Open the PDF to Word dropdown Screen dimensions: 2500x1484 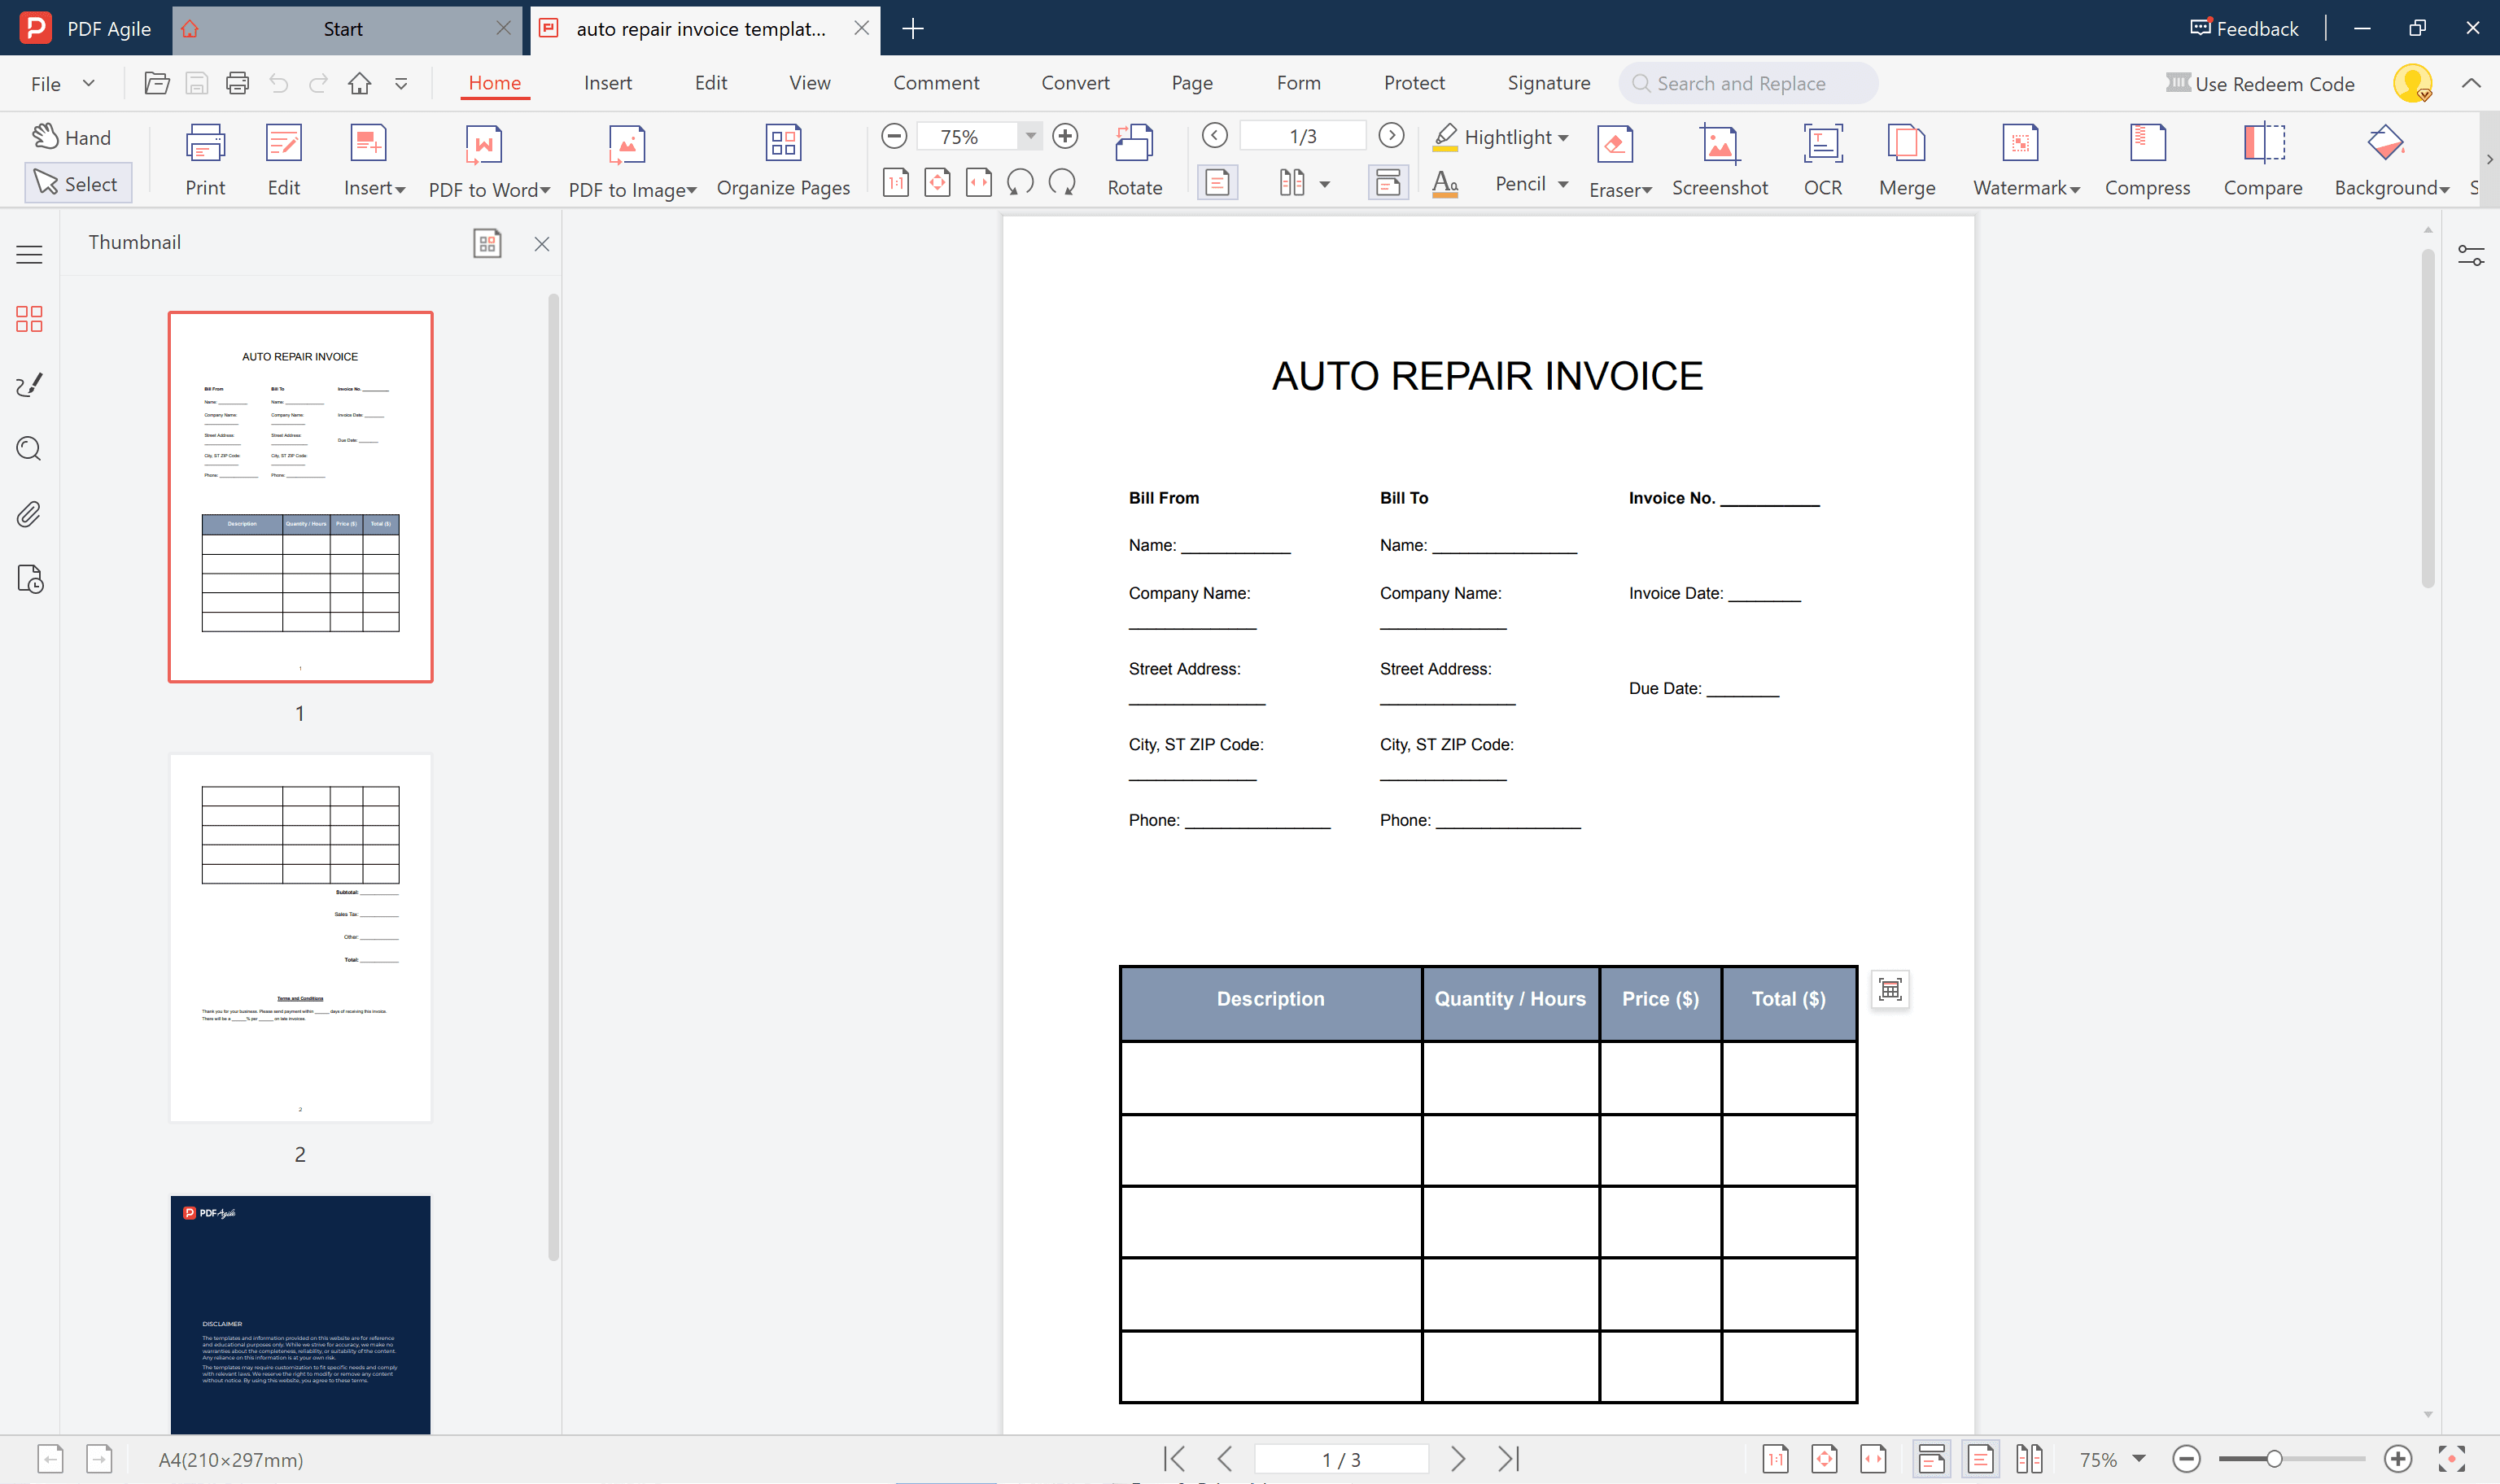click(545, 190)
